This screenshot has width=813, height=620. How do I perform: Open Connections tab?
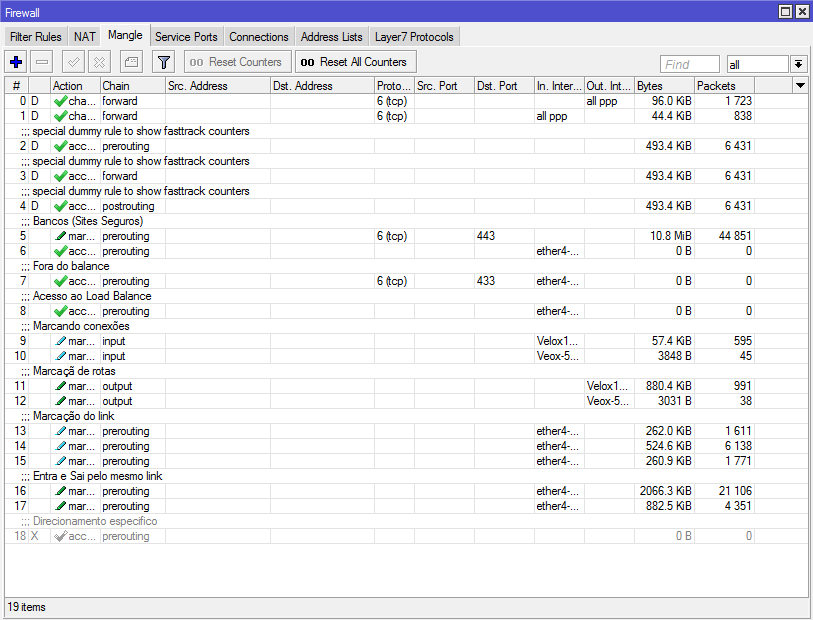click(x=259, y=37)
